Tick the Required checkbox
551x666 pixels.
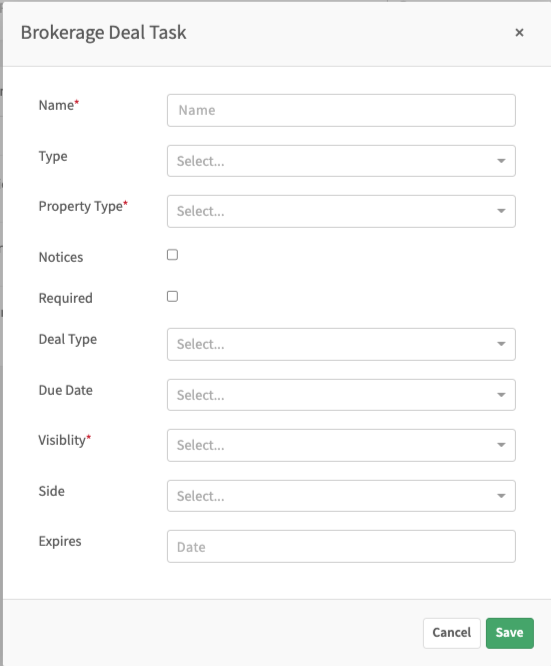(172, 296)
